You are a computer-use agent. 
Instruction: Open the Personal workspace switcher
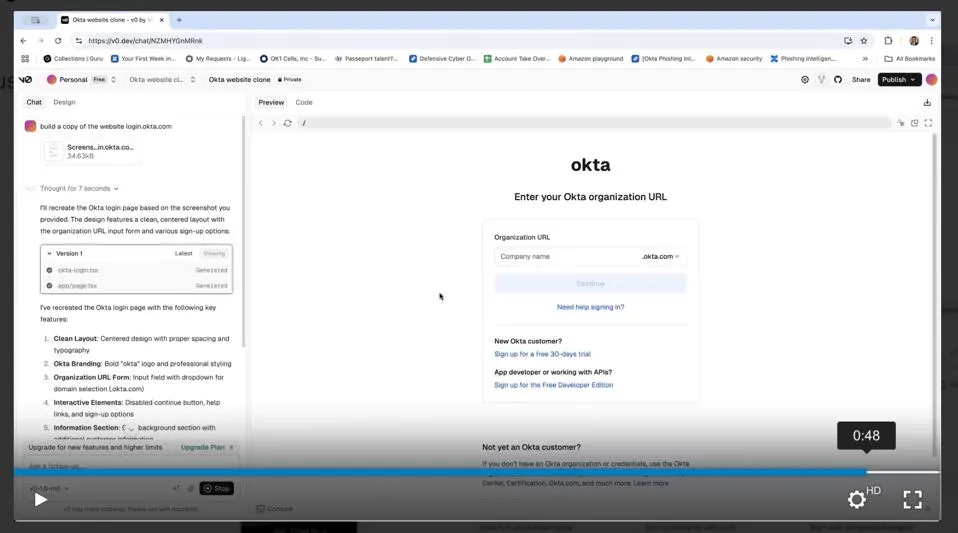[x=82, y=80]
